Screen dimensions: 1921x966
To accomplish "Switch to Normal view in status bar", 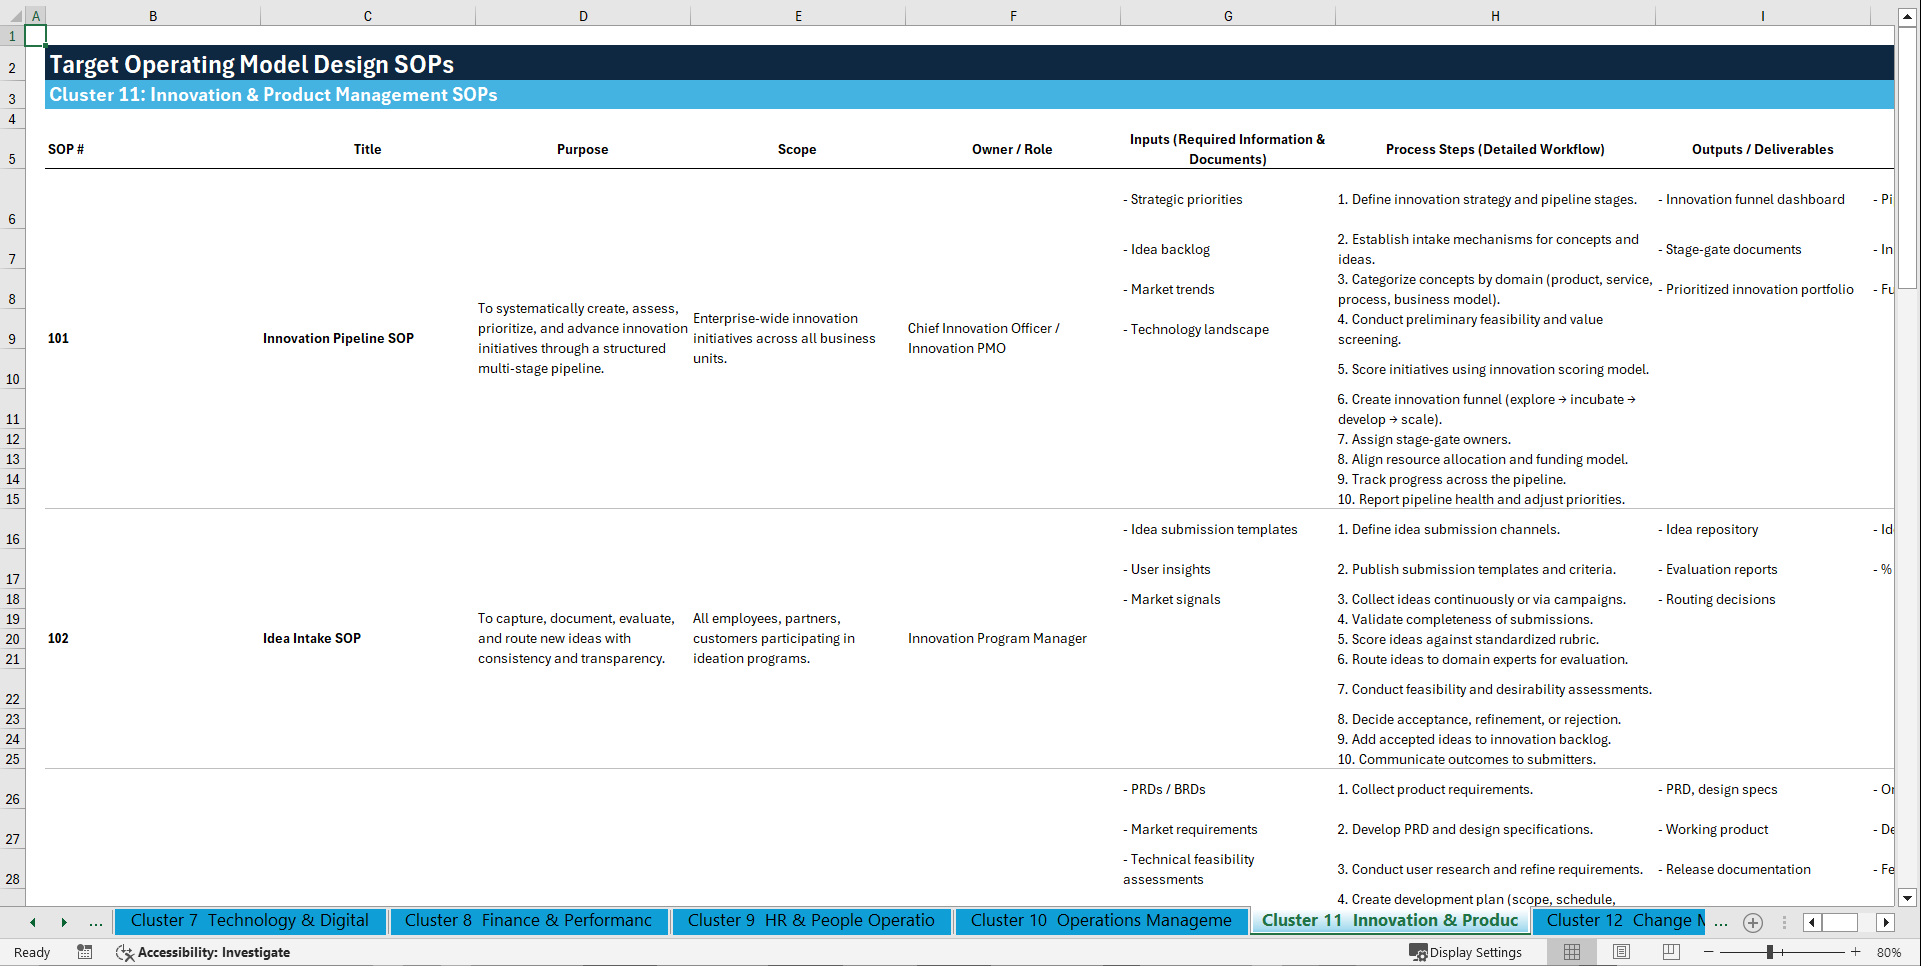I will tap(1571, 952).
